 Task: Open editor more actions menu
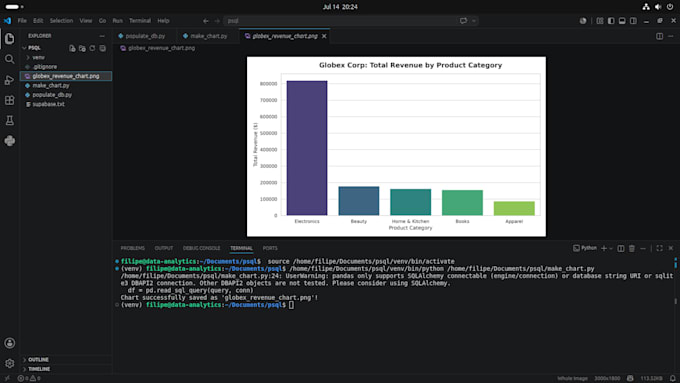point(671,36)
